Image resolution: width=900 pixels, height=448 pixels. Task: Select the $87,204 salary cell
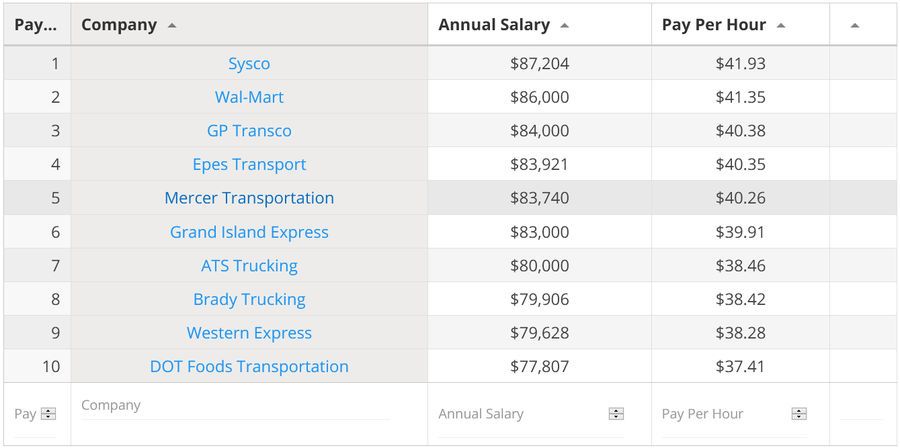(x=540, y=63)
